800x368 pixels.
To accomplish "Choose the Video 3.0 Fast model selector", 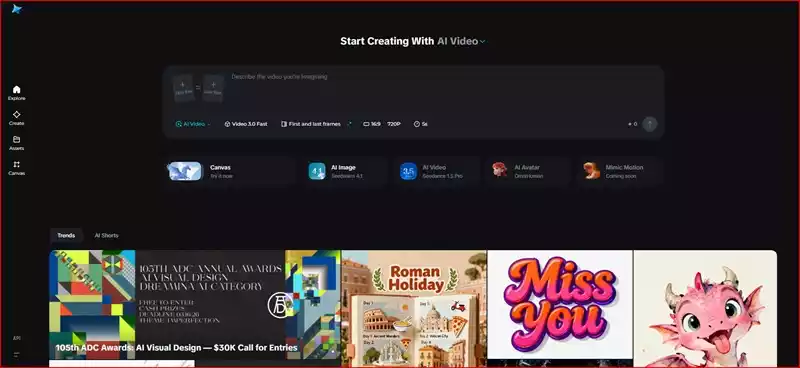I will pyautogui.click(x=246, y=124).
